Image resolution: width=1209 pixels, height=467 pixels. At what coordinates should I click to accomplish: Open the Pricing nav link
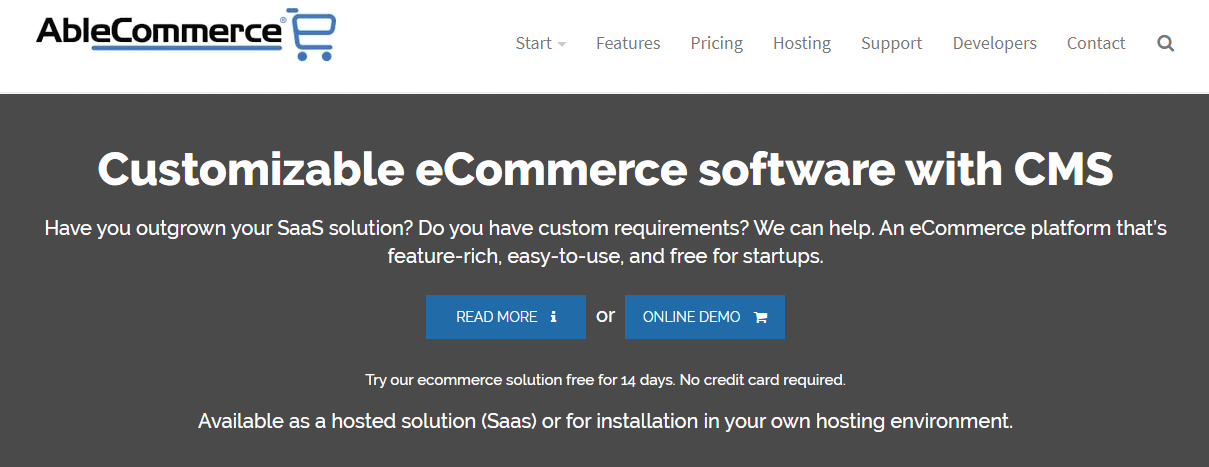tap(716, 43)
